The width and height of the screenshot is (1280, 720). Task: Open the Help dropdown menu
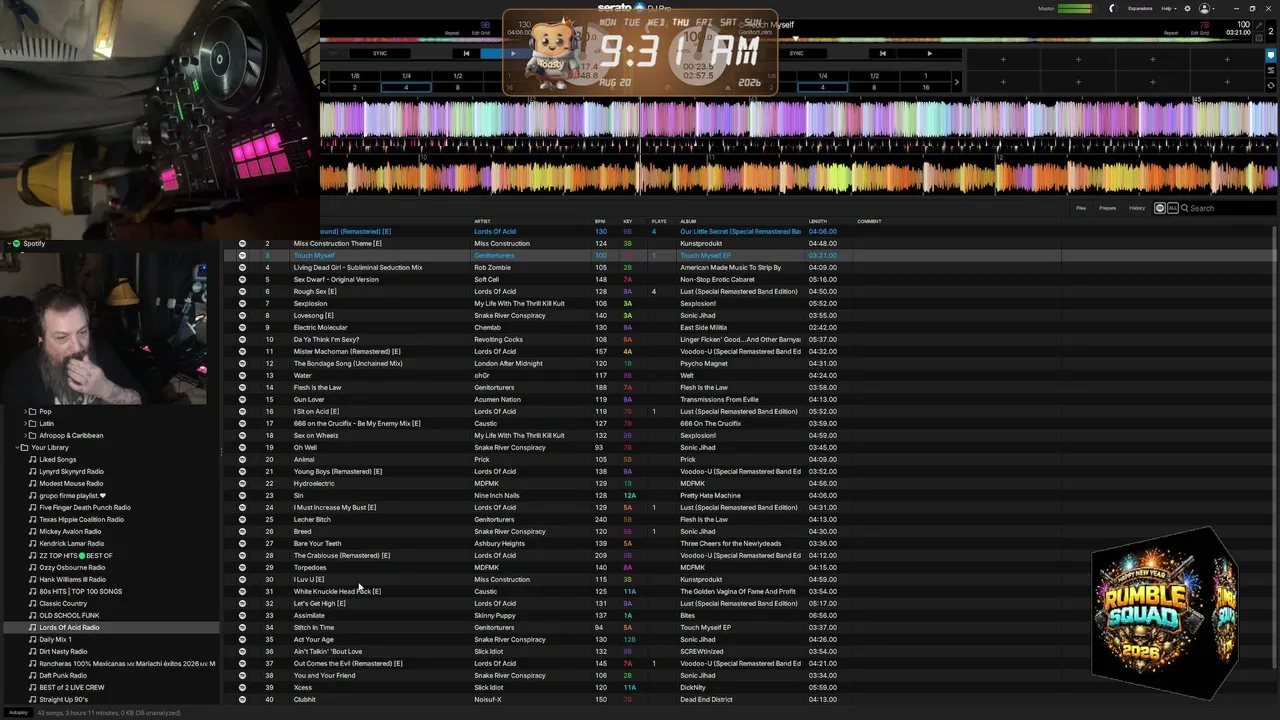tap(1169, 8)
